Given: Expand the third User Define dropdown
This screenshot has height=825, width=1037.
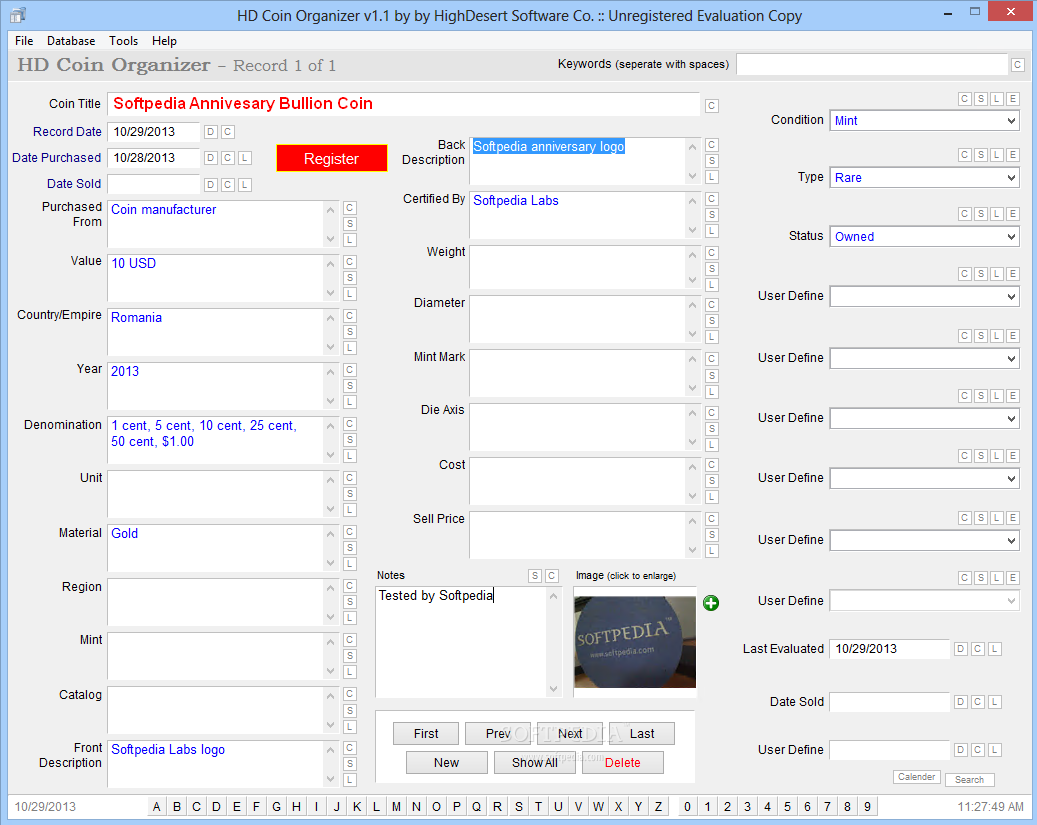Looking at the screenshot, I should [x=924, y=419].
